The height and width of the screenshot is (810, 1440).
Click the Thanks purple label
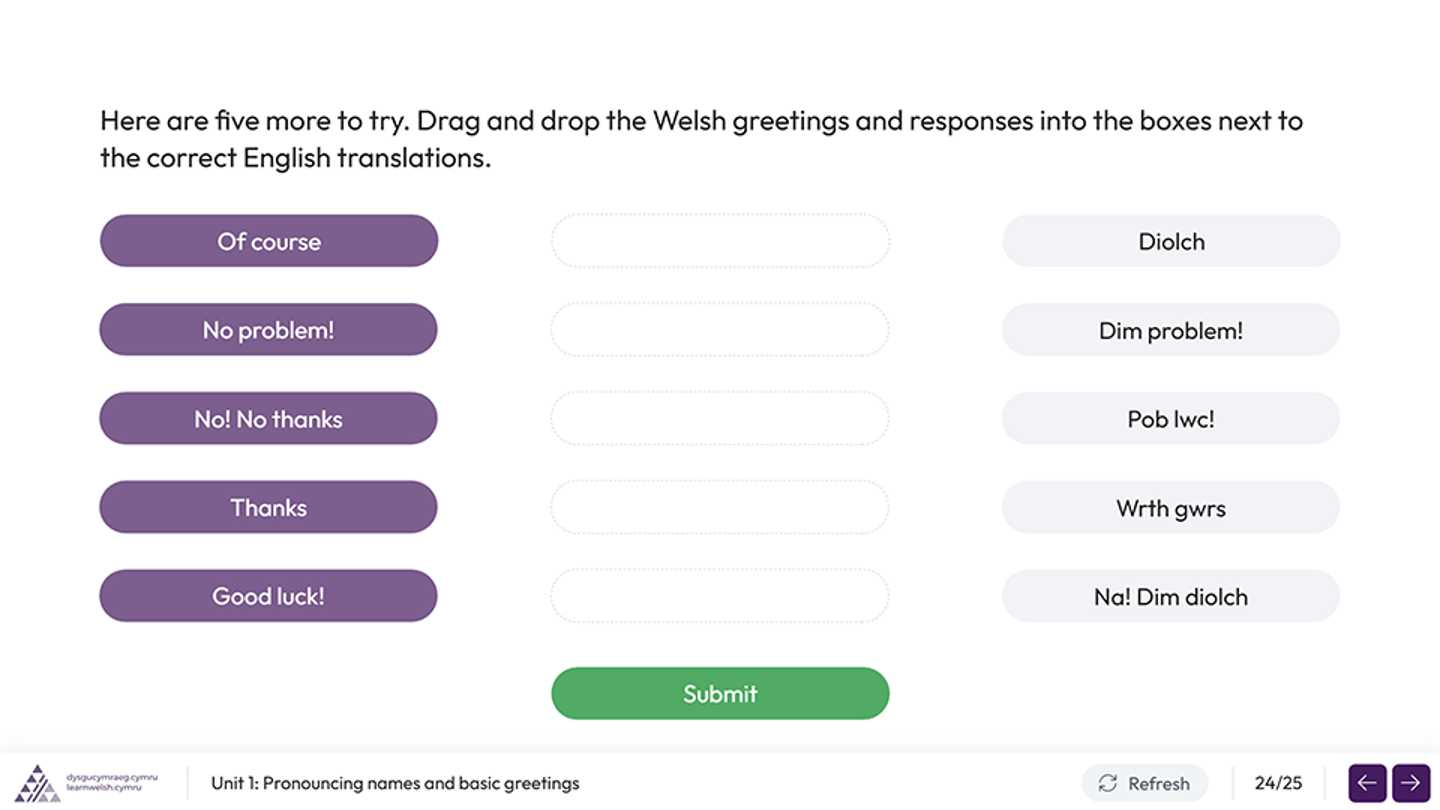click(x=269, y=507)
